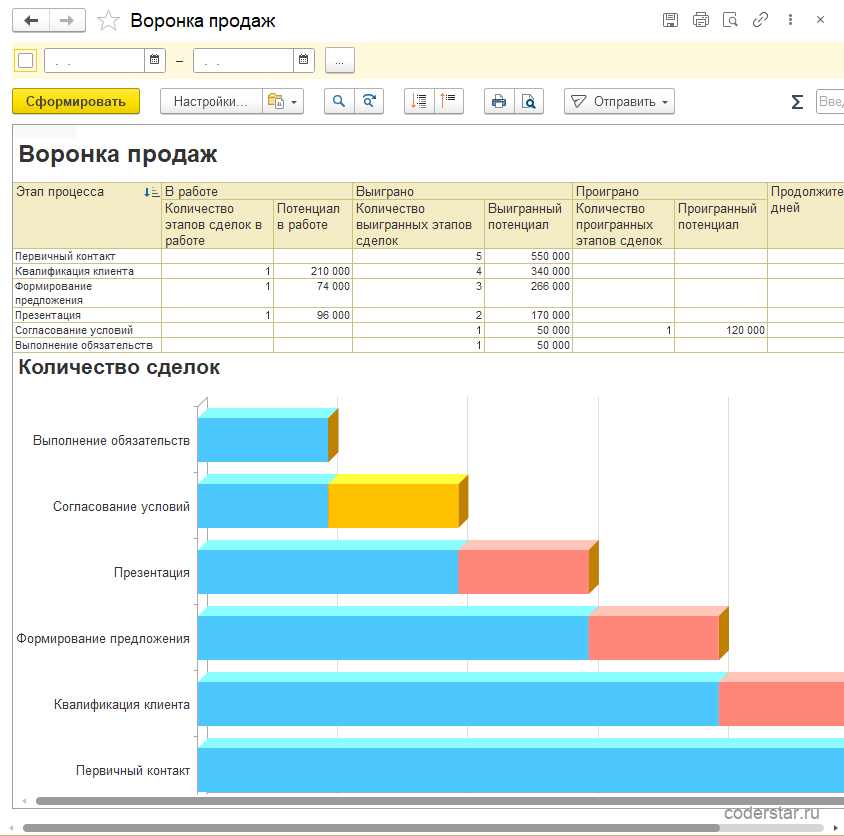Image resolution: width=844 pixels, height=836 pixels.
Task: Click the Find next icon
Action: click(x=369, y=101)
